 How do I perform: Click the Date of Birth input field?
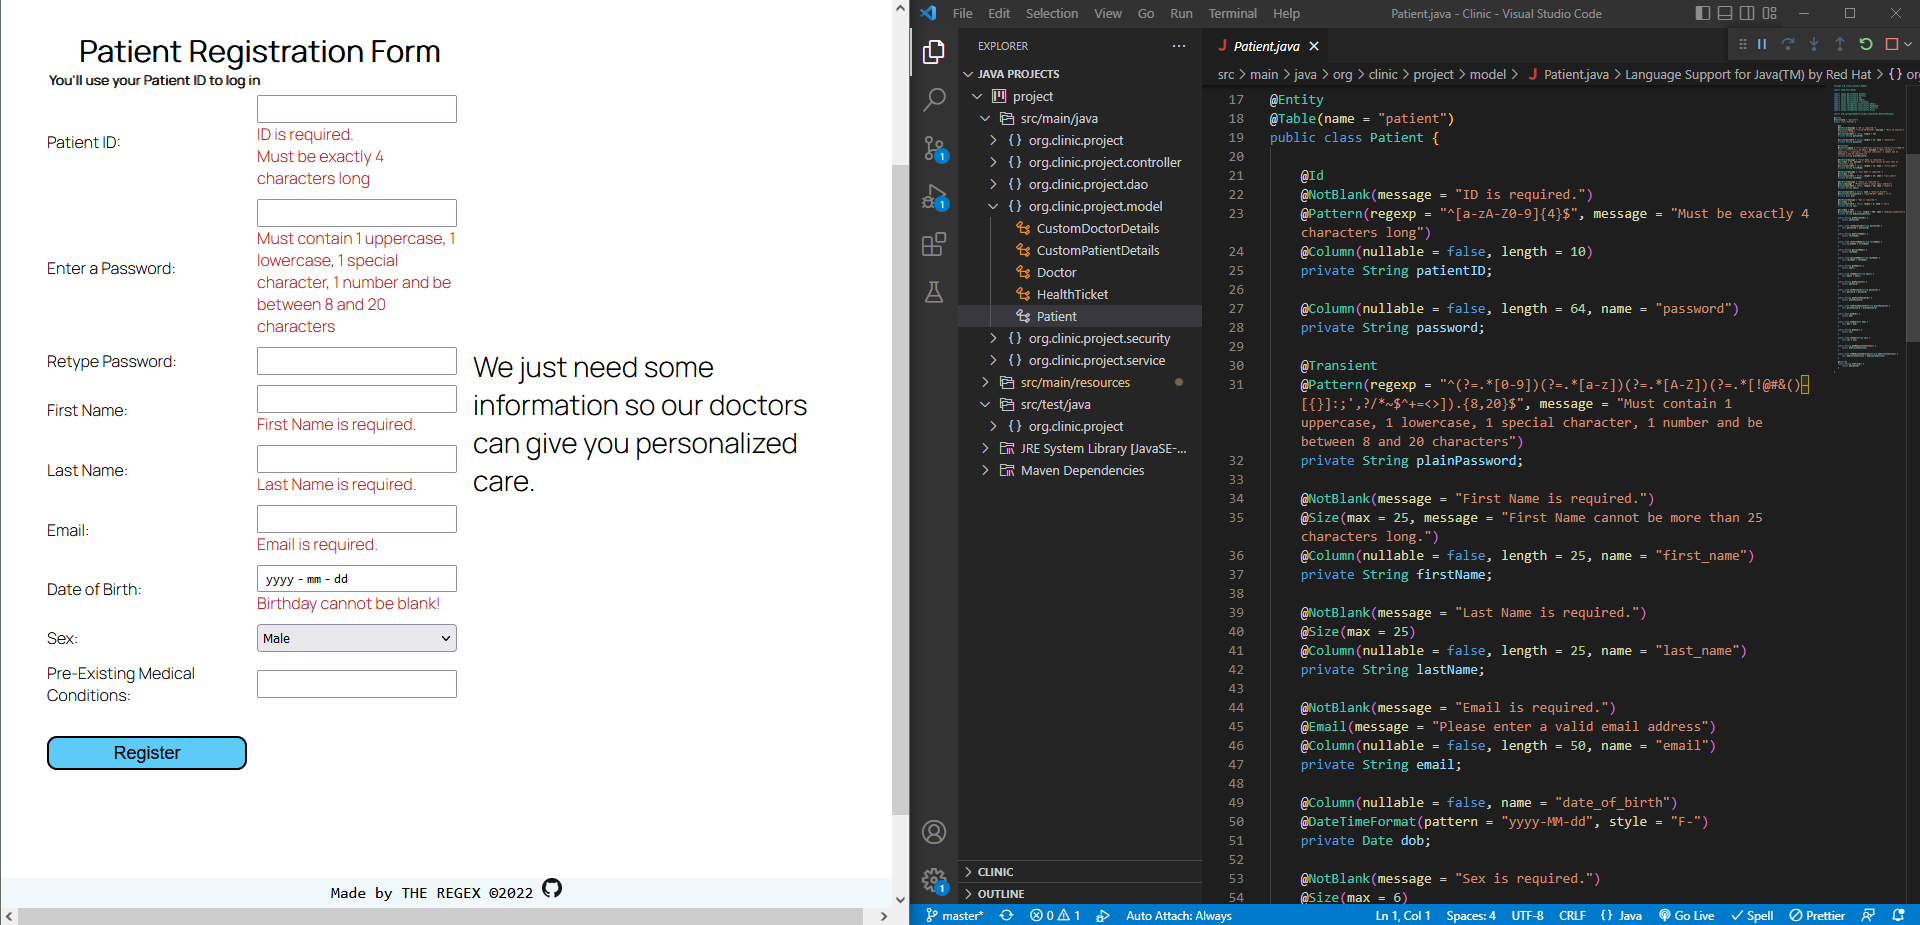point(356,578)
